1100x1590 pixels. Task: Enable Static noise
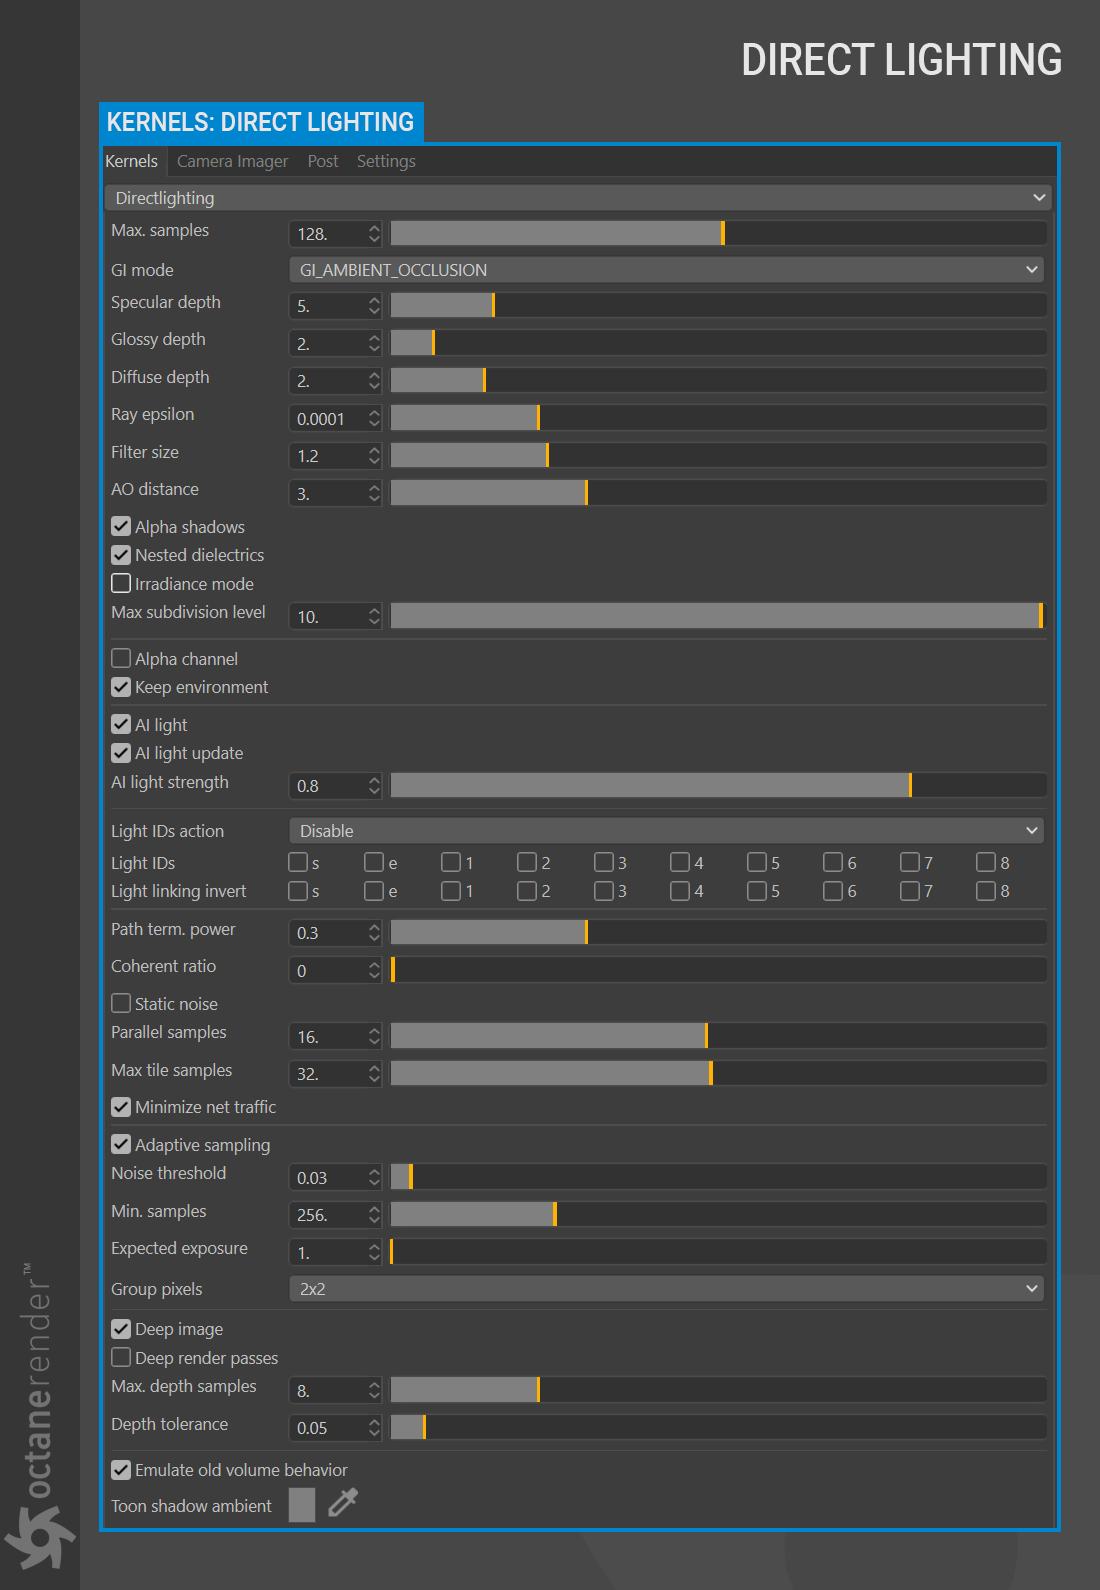click(x=121, y=1003)
